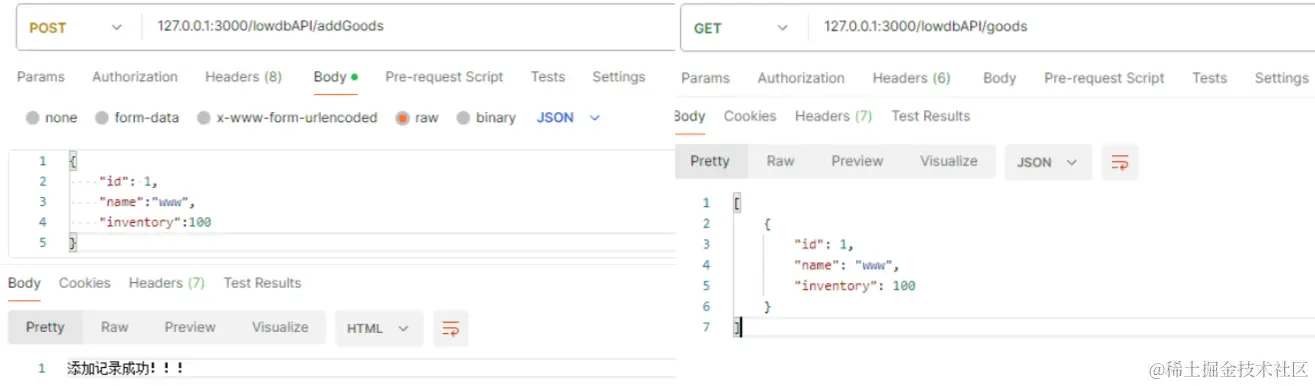Open the Pre-request Script tab in the POST request
Image resolution: width=1315 pixels, height=386 pixels.
[x=445, y=77]
